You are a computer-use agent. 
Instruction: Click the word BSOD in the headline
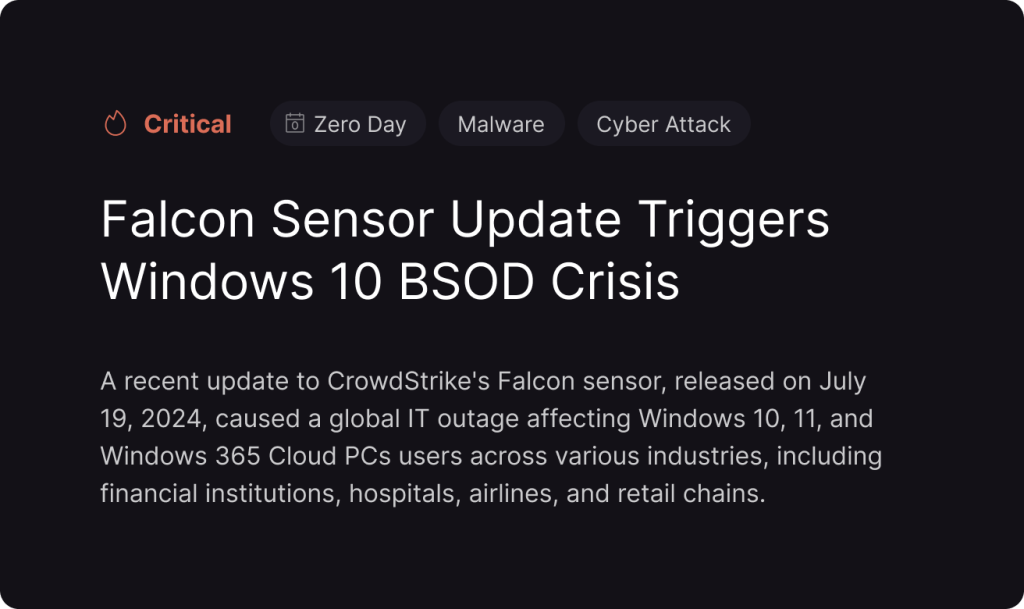[x=466, y=282]
